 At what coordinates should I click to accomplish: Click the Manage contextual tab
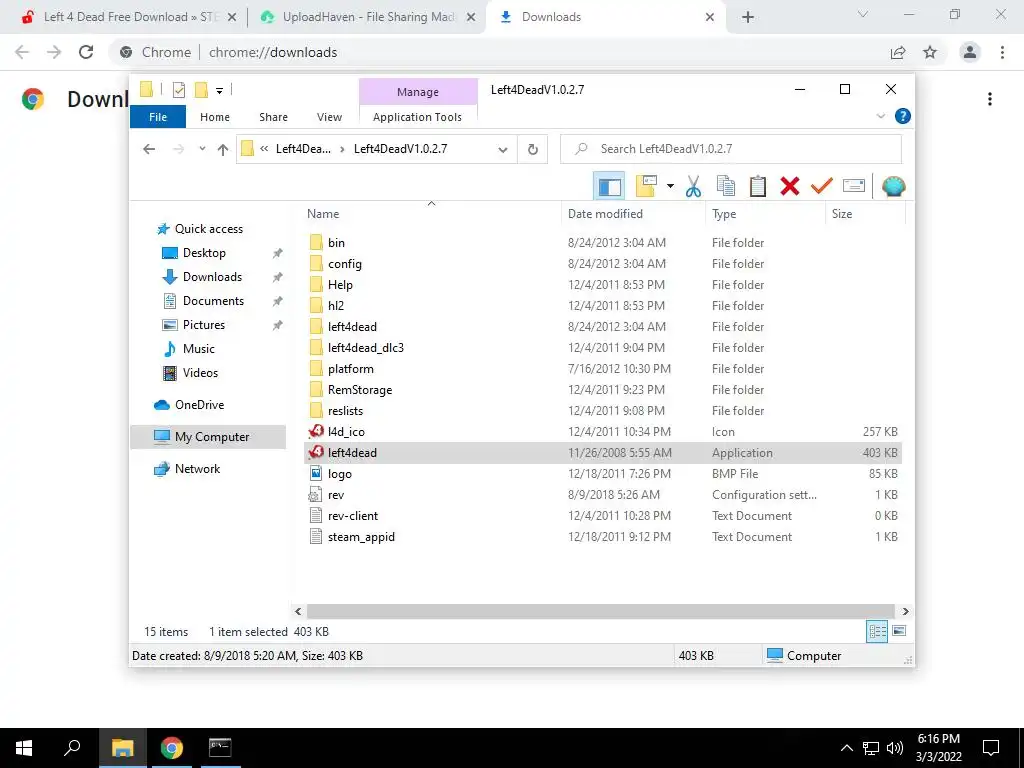pyautogui.click(x=418, y=92)
